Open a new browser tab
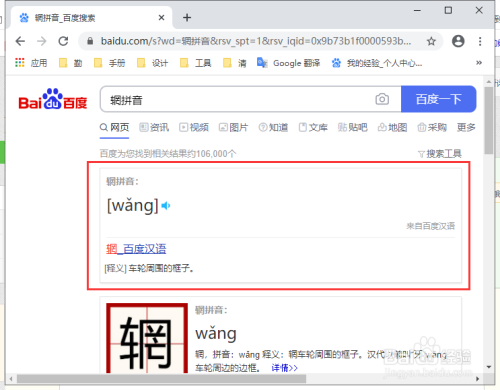This screenshot has width=500, height=390. (187, 17)
